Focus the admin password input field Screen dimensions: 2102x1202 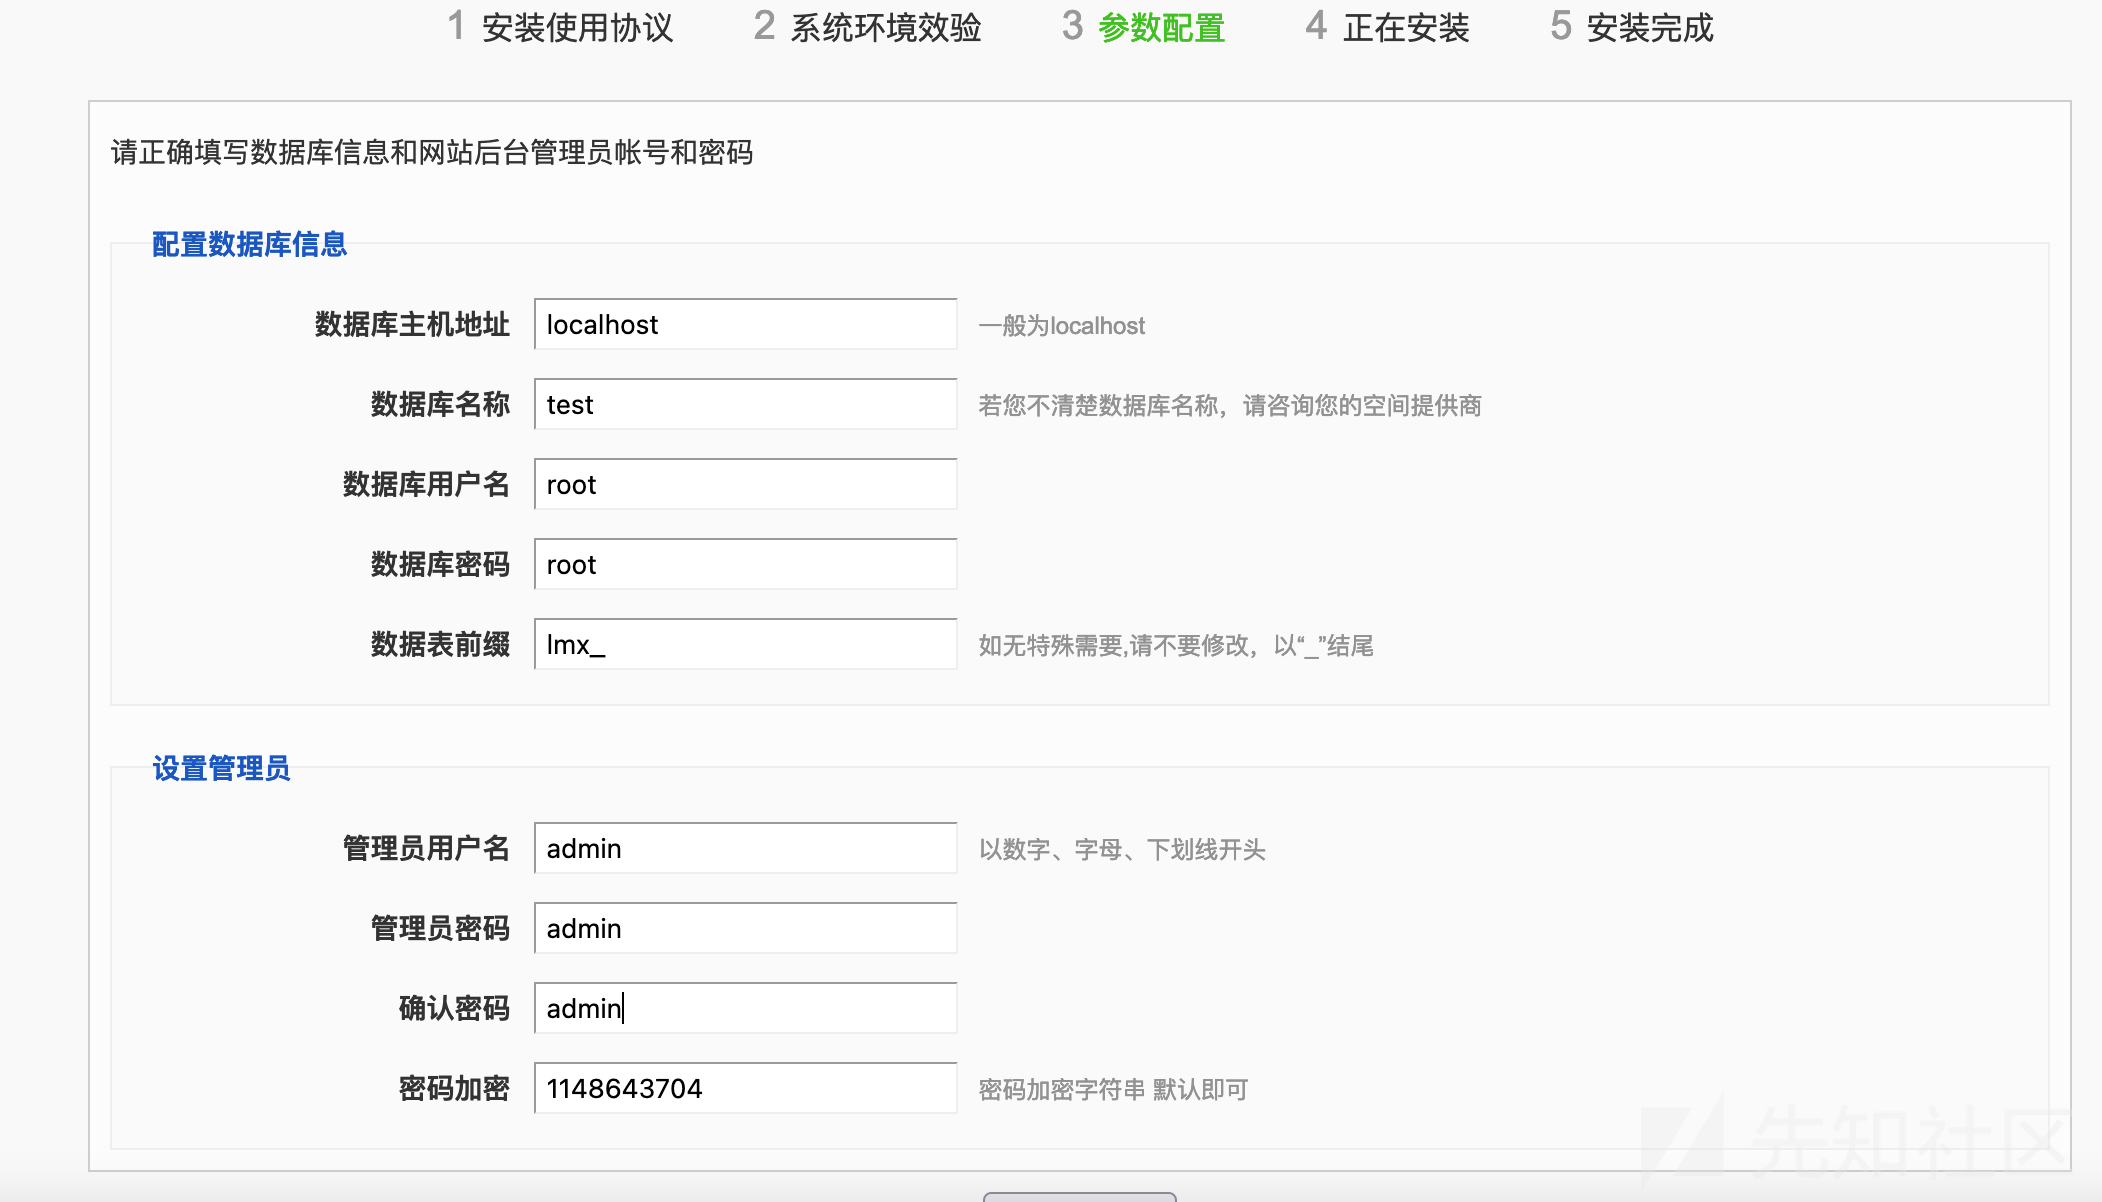pyautogui.click(x=745, y=928)
